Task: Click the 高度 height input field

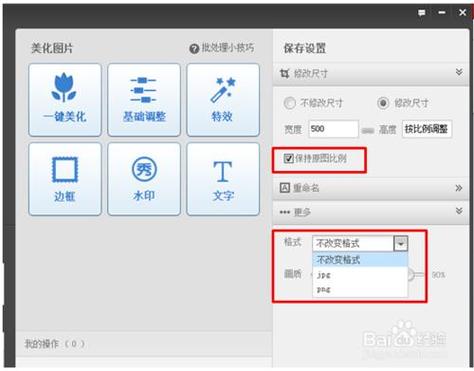Action: pyautogui.click(x=427, y=129)
